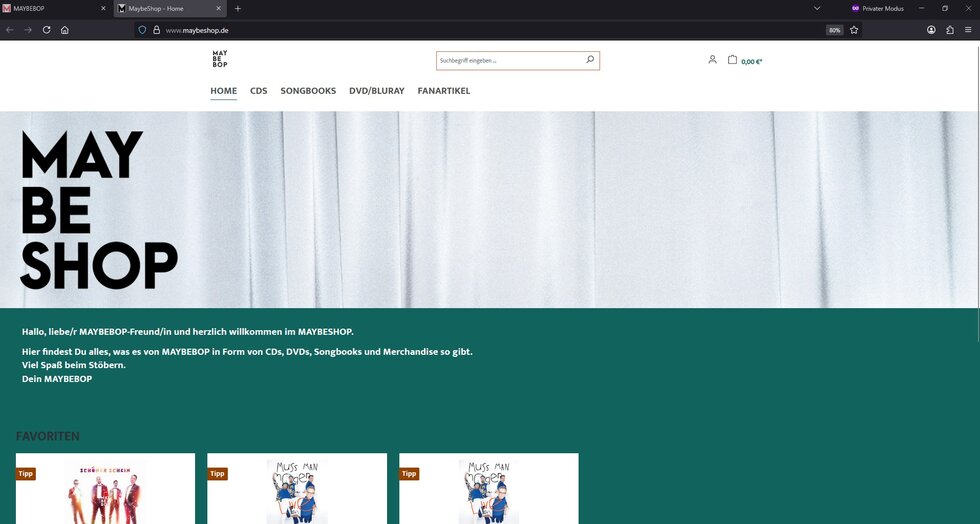Click the address bar URL maybeshop.de

tap(197, 30)
